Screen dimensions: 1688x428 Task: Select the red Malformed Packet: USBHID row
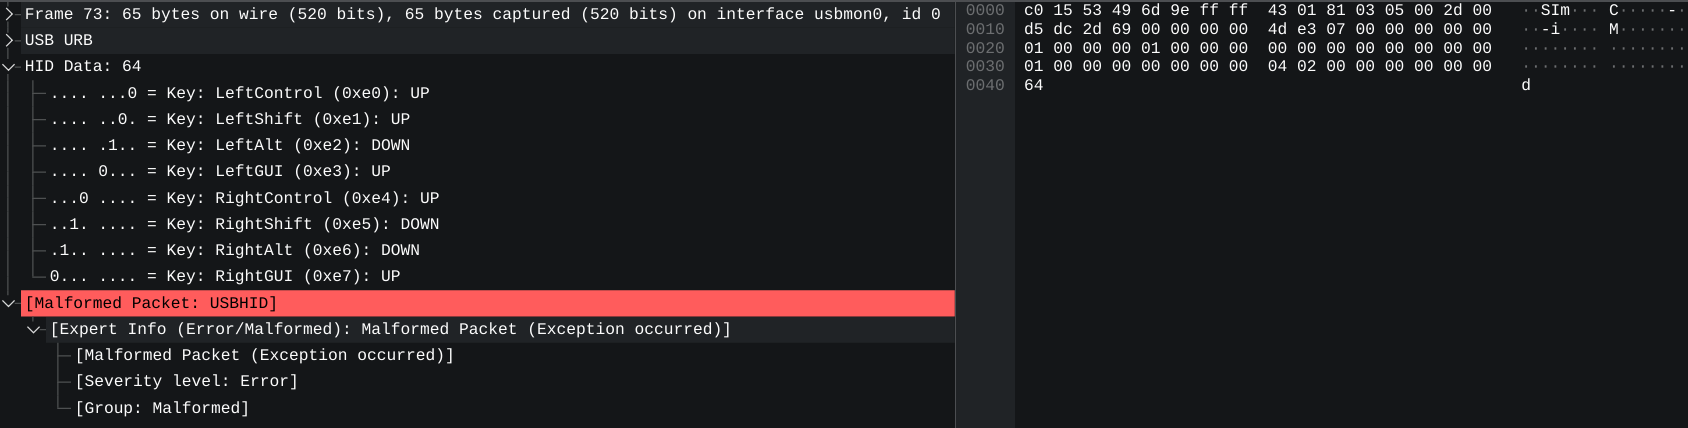click(x=150, y=303)
